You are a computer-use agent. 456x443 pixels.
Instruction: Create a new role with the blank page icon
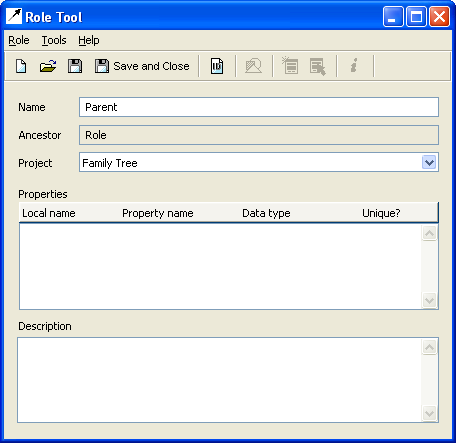pyautogui.click(x=21, y=66)
